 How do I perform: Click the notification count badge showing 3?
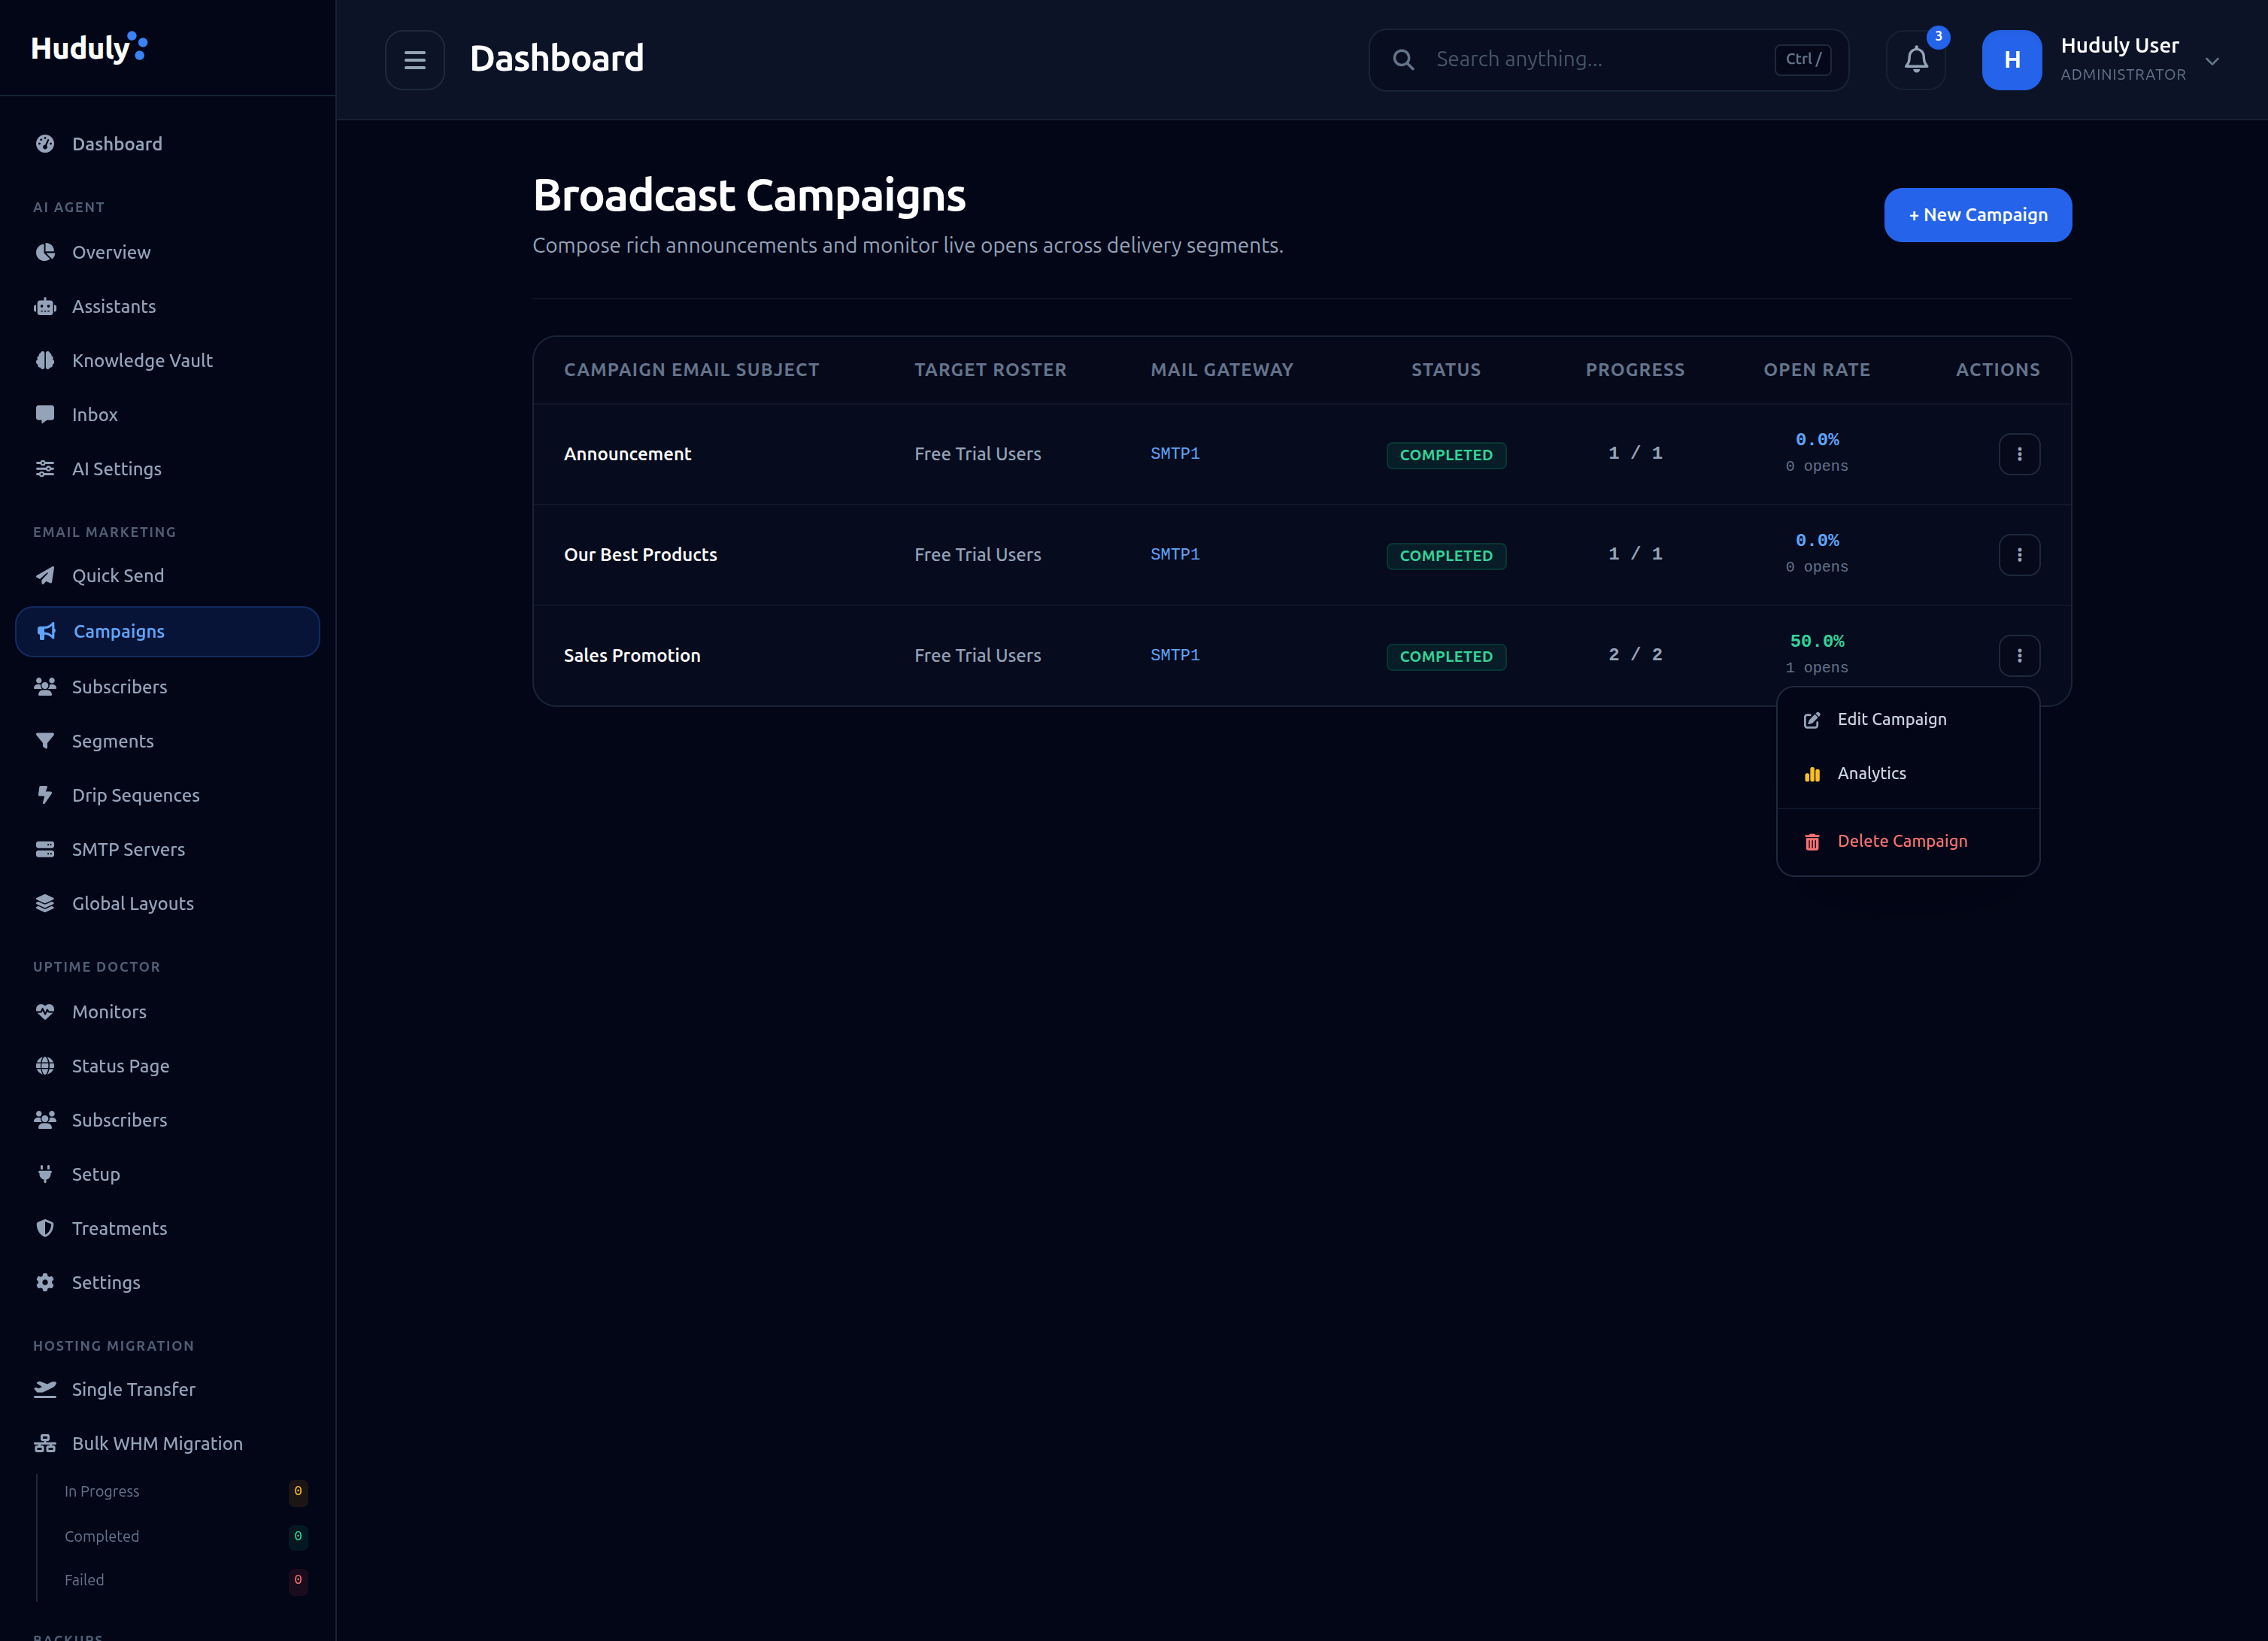[x=1938, y=36]
